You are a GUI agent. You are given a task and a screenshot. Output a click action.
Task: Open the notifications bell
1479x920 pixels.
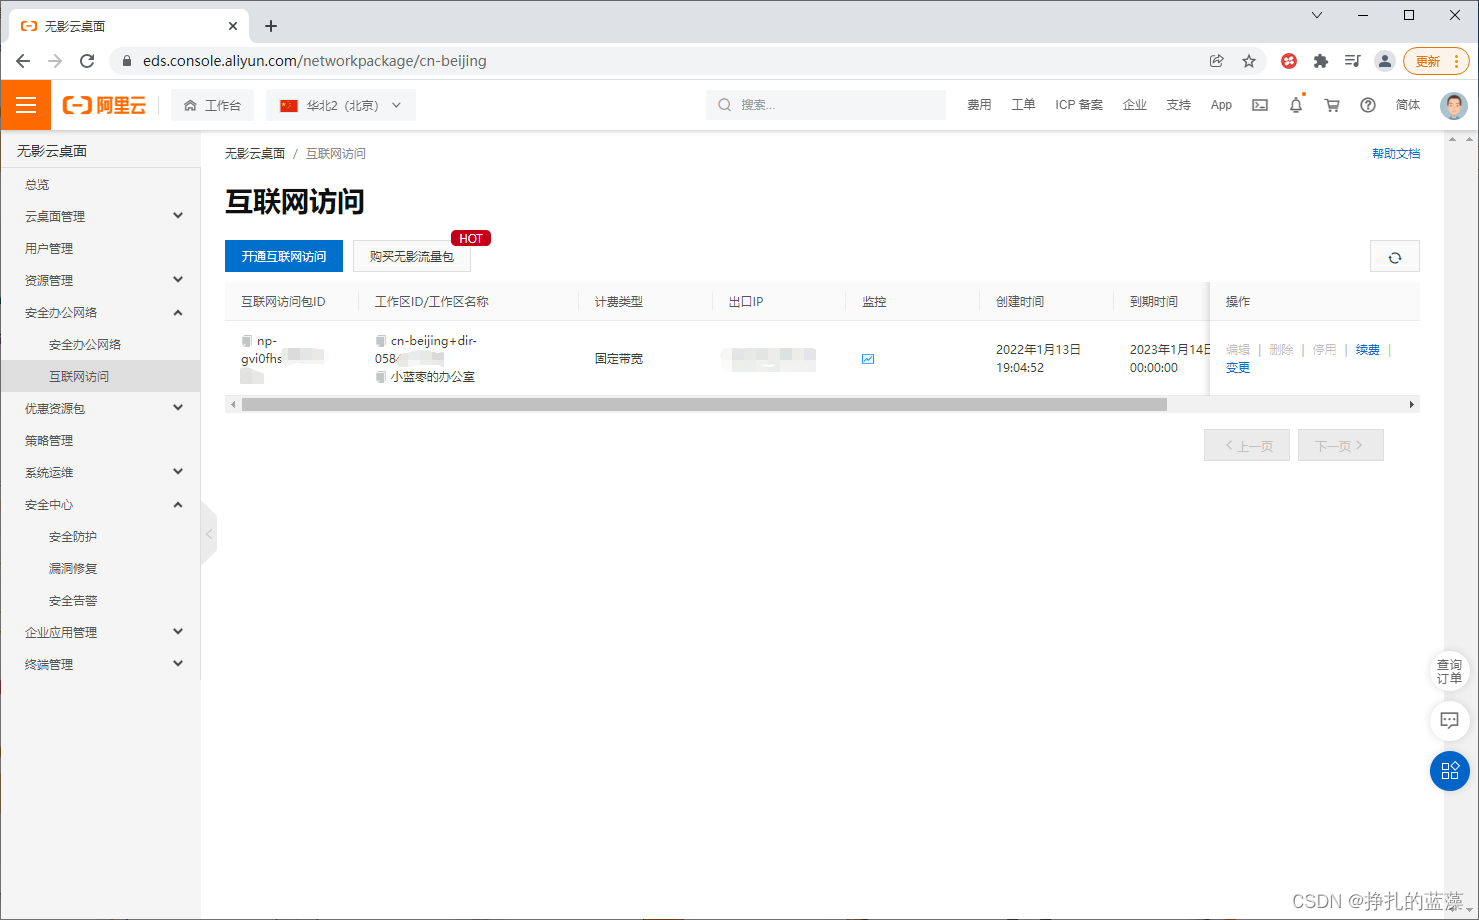(x=1295, y=104)
